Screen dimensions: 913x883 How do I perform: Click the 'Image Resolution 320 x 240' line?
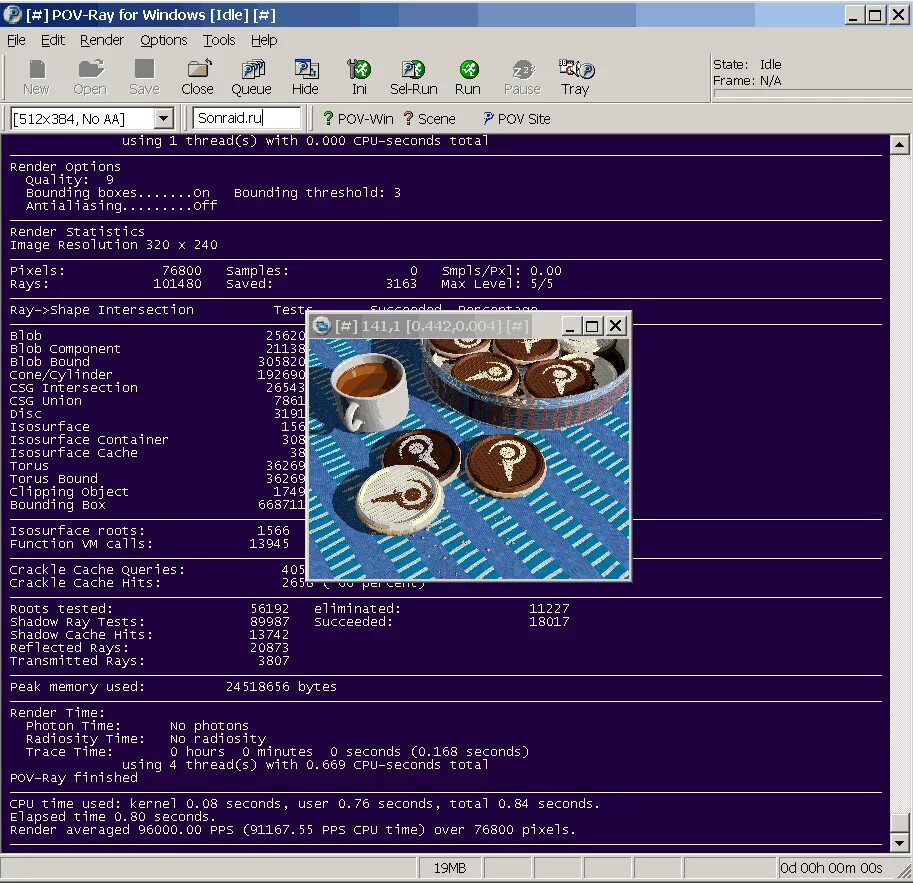114,245
